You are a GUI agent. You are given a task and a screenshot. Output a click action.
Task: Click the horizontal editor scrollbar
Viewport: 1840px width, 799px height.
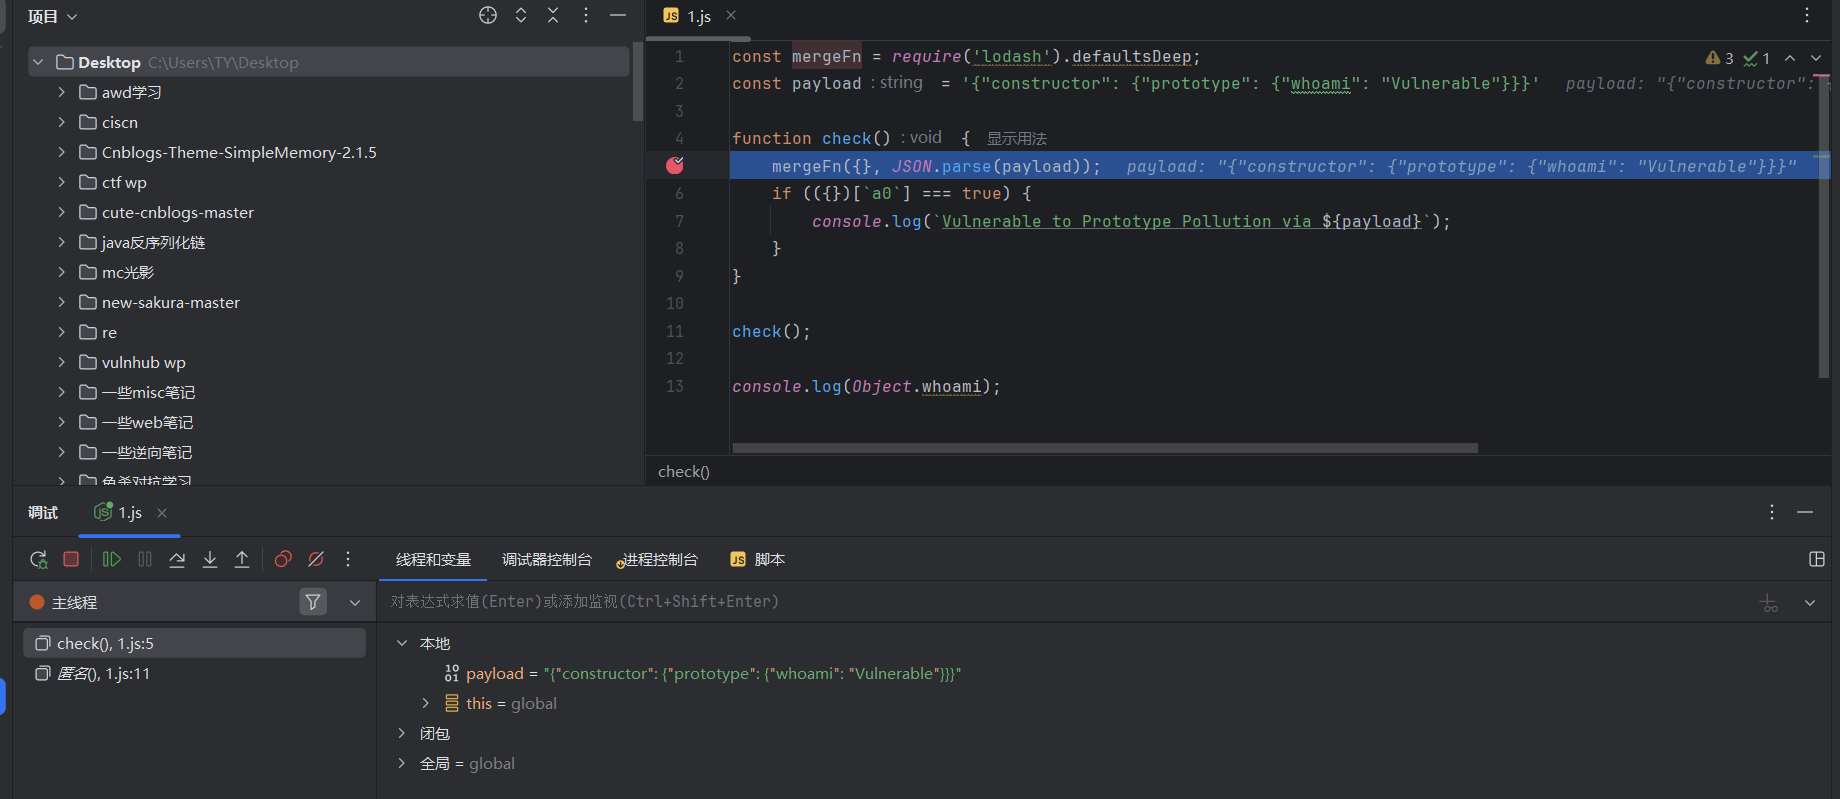(1105, 448)
